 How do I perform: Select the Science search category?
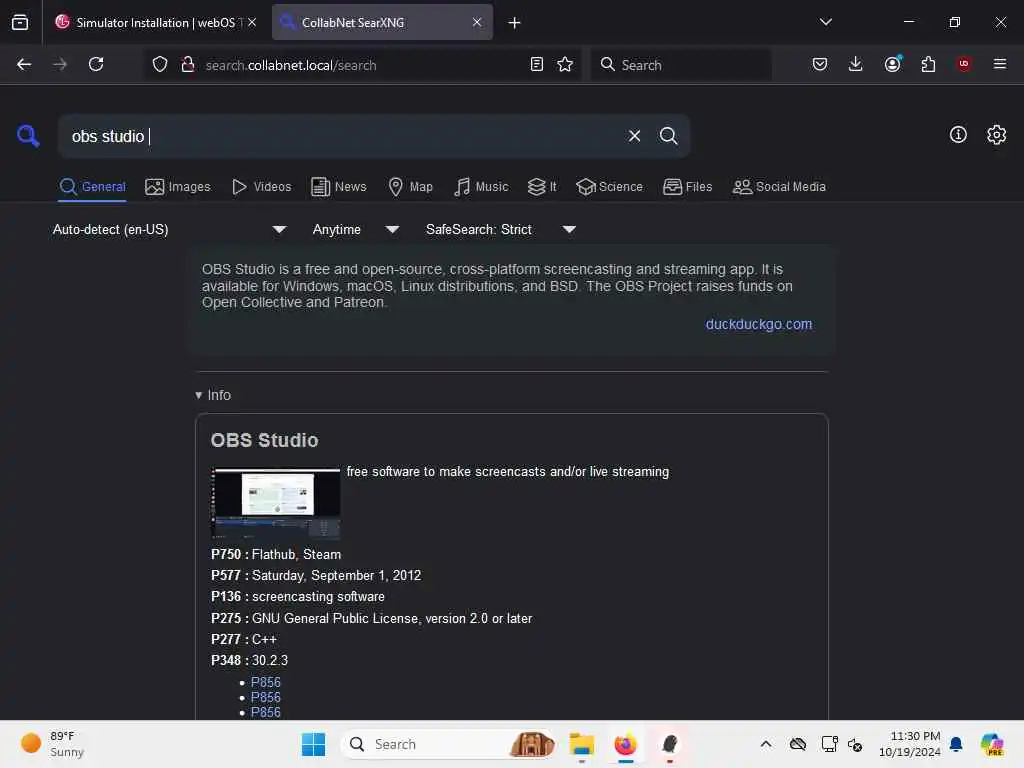609,187
